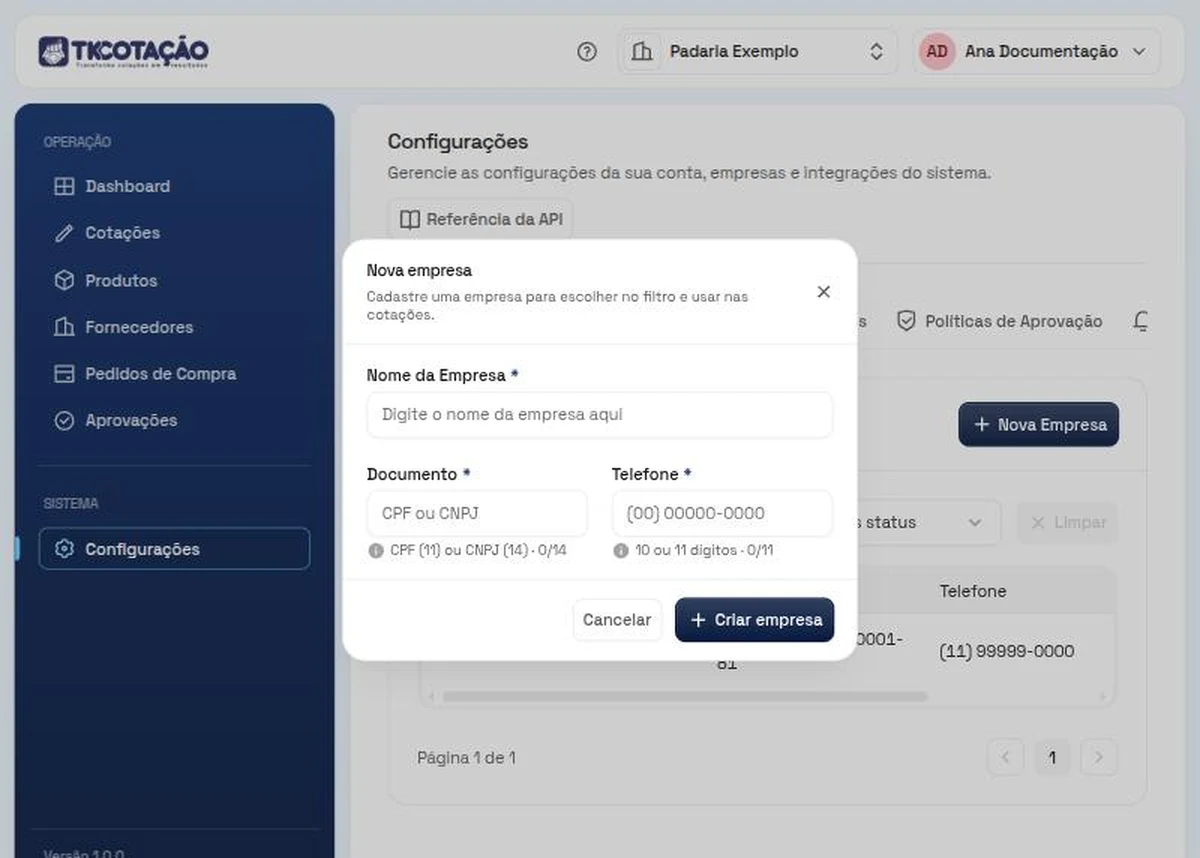Click Criar empresa button
The width and height of the screenshot is (1200, 858).
[754, 620]
